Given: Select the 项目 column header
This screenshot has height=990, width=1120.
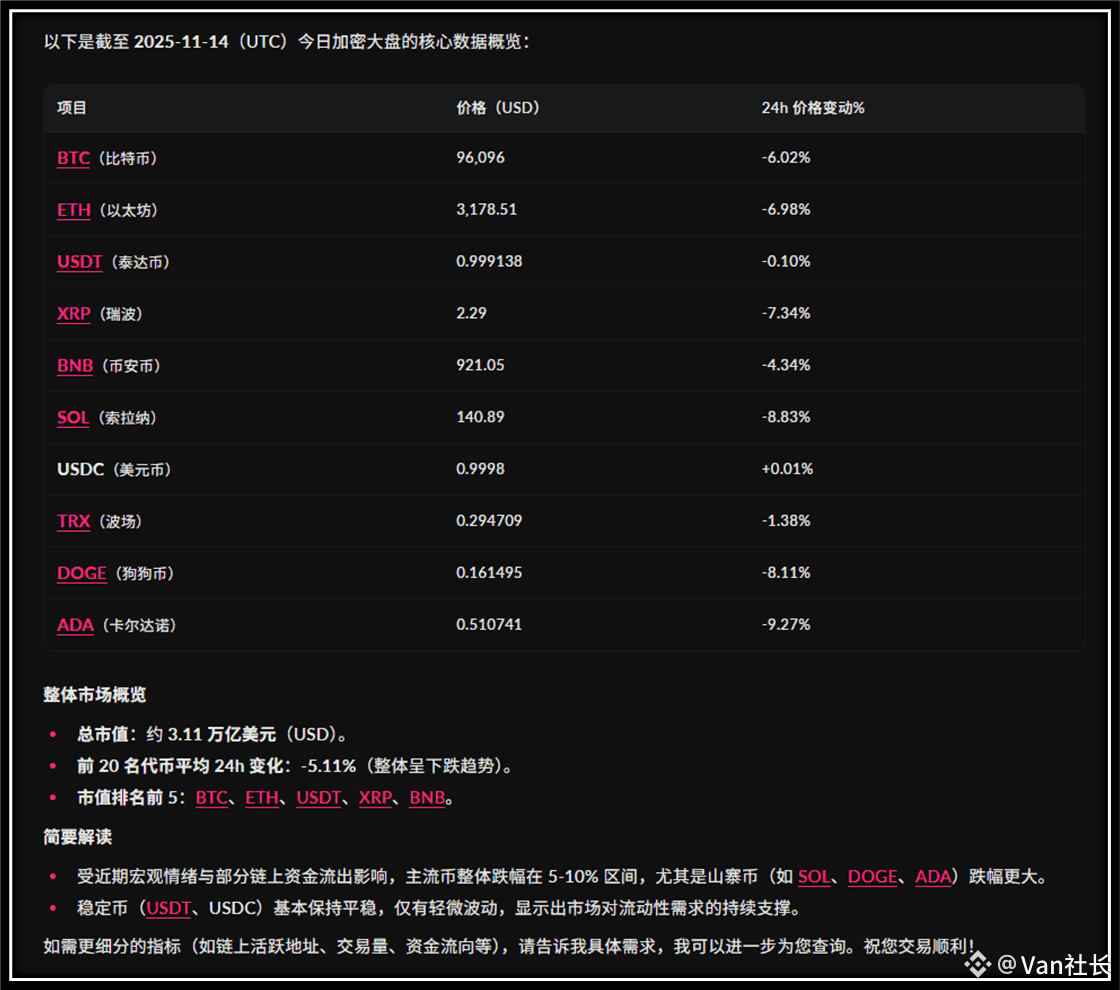Looking at the screenshot, I should [x=71, y=108].
